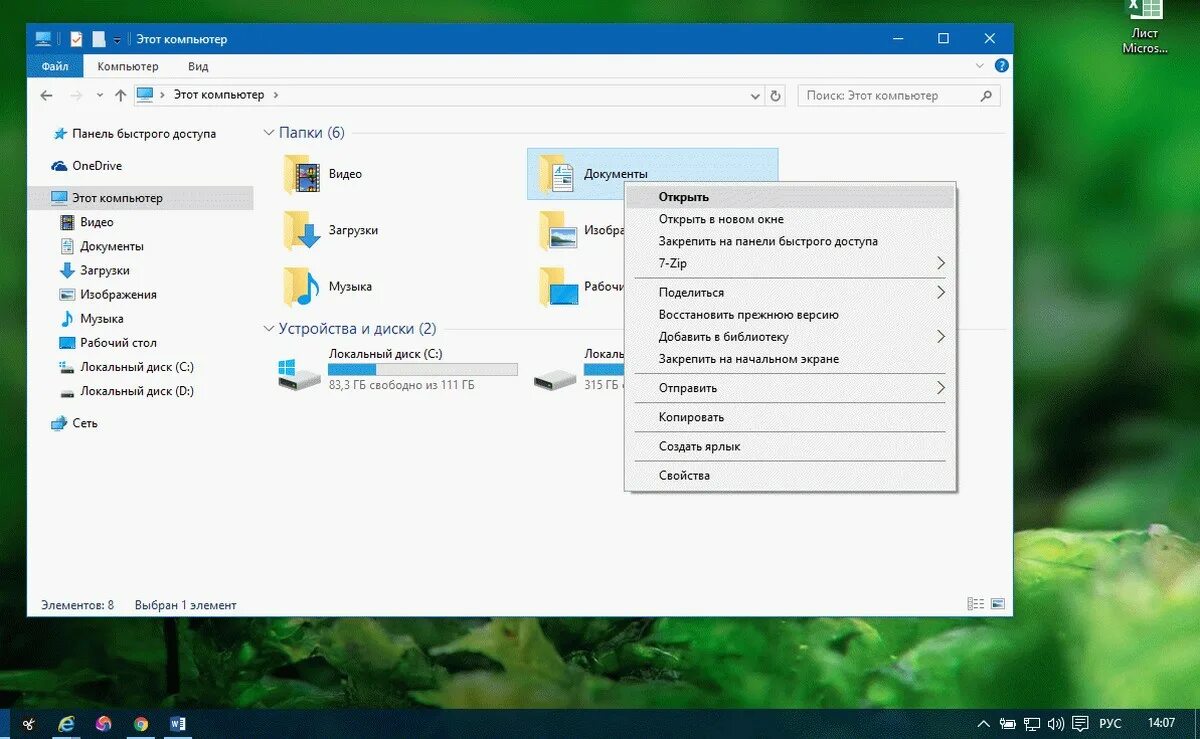
Task: Choose Закрепить на начальном экране
Action: tap(790, 359)
